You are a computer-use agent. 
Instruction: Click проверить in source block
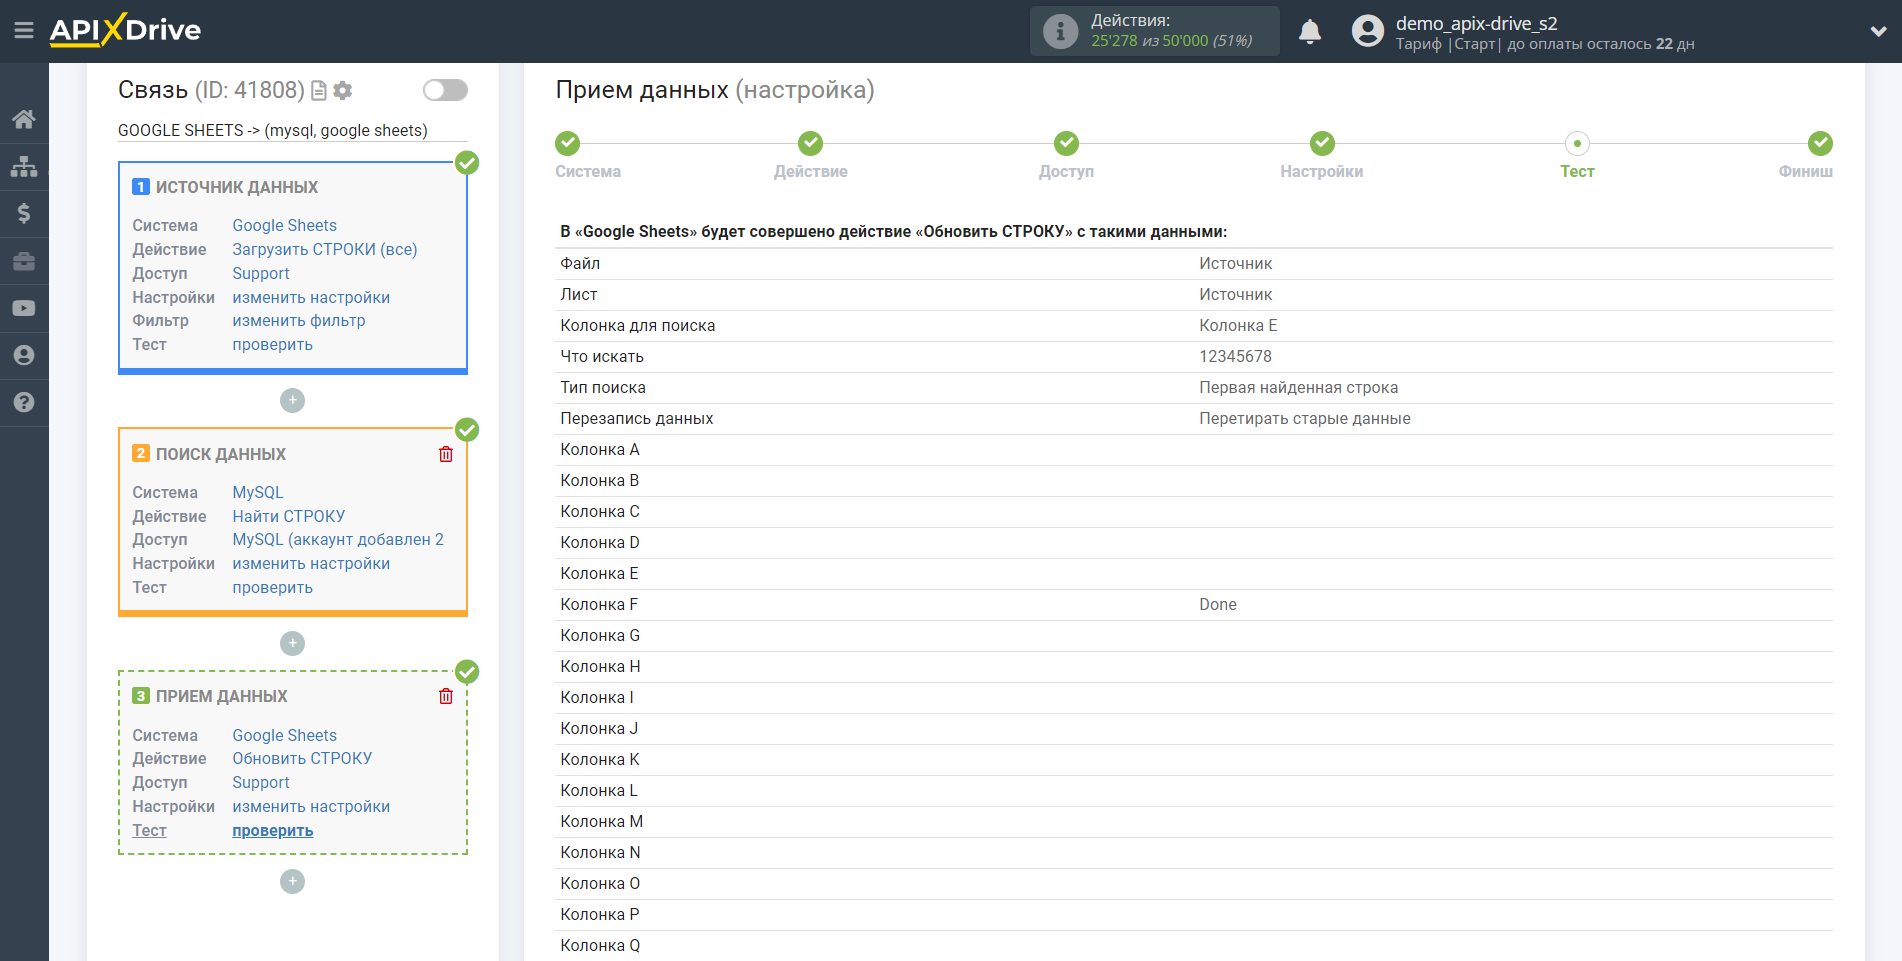pyautogui.click(x=272, y=344)
